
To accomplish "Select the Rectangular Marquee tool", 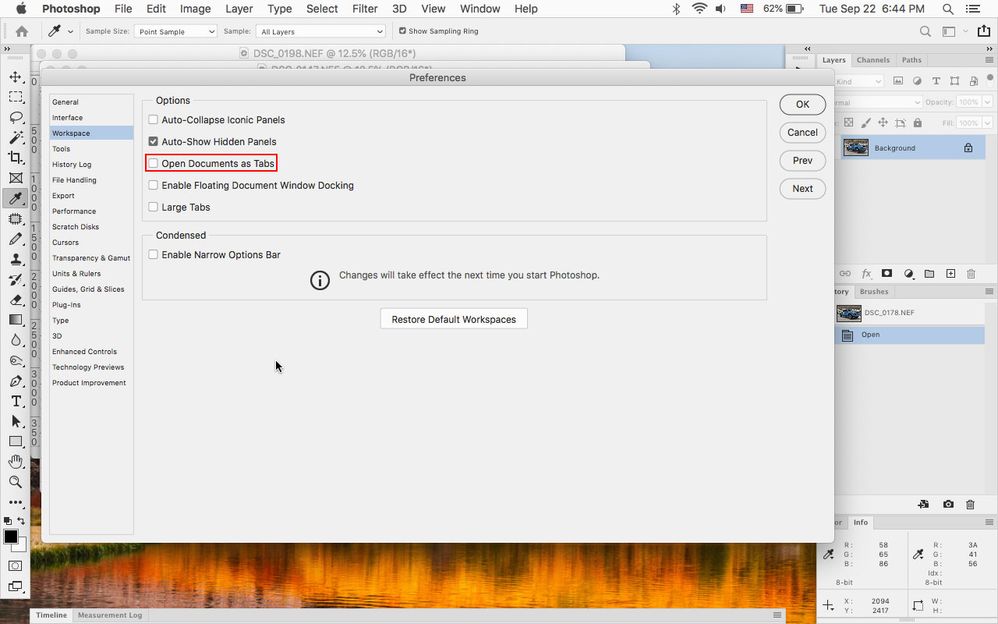I will (x=15, y=97).
